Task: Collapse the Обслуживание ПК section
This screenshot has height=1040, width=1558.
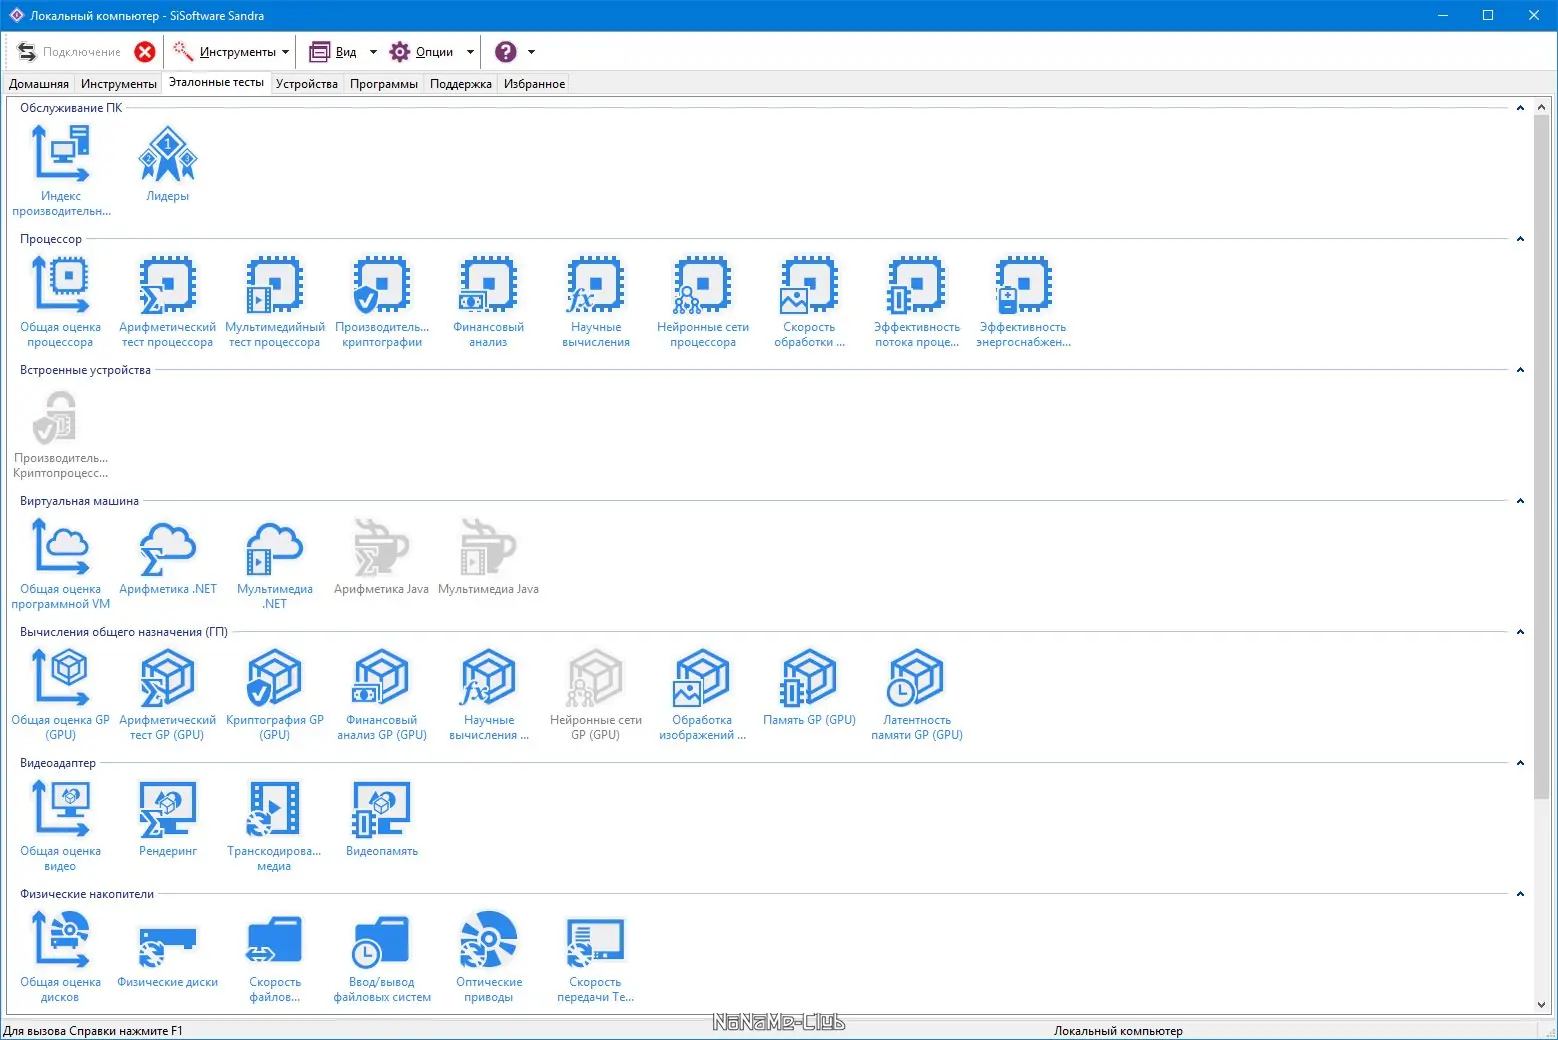Action: (x=1520, y=108)
